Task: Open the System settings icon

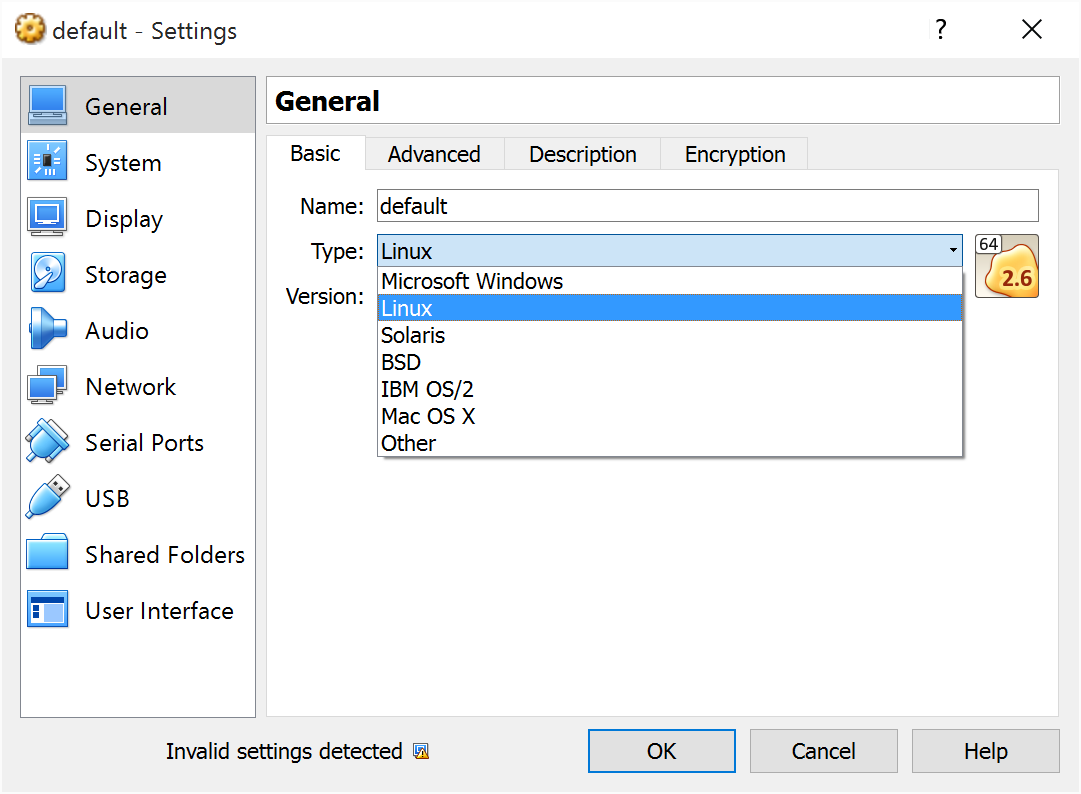Action: pyautogui.click(x=47, y=162)
